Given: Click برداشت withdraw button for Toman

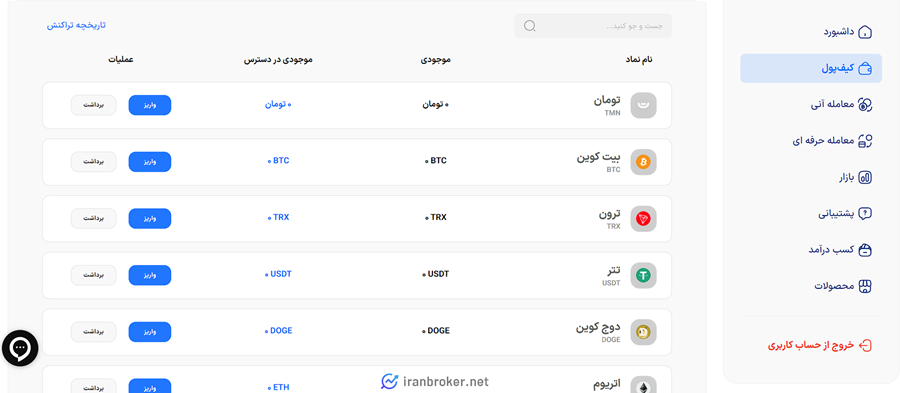Looking at the screenshot, I should 94,105.
